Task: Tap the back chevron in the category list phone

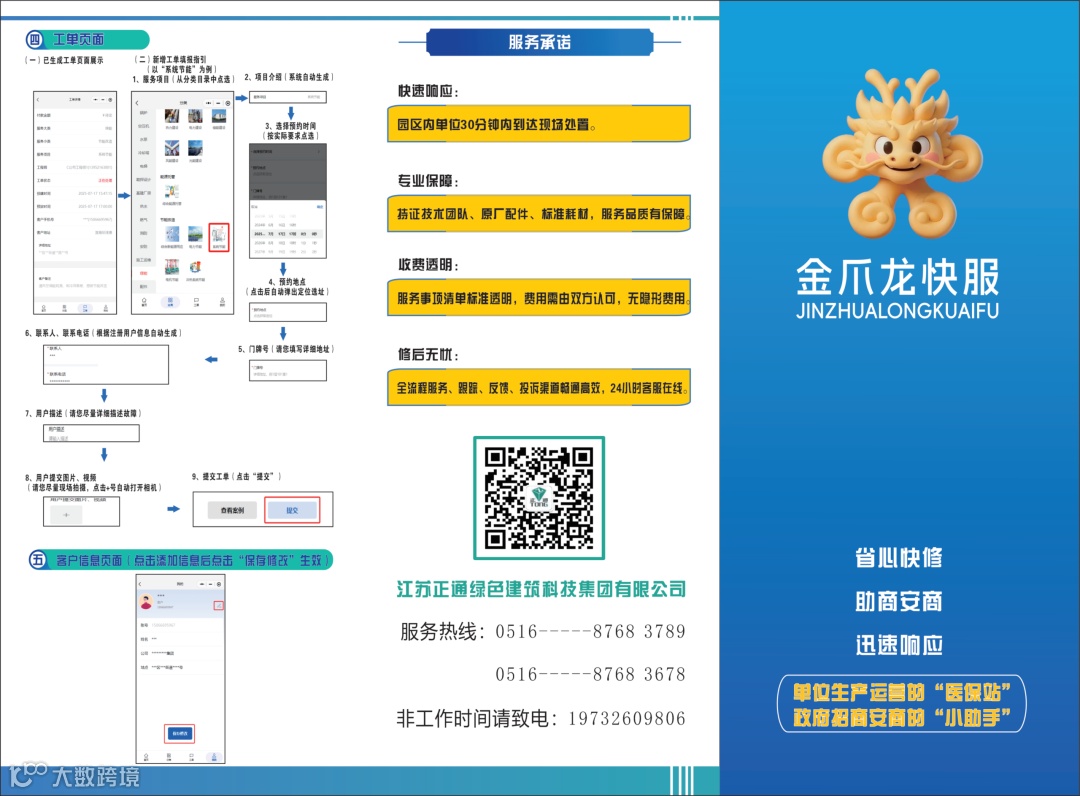Action: point(136,103)
